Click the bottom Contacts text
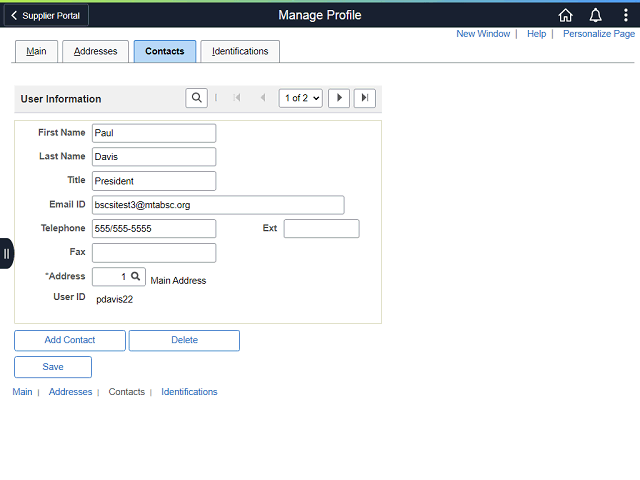Image resolution: width=640 pixels, height=480 pixels. (127, 392)
